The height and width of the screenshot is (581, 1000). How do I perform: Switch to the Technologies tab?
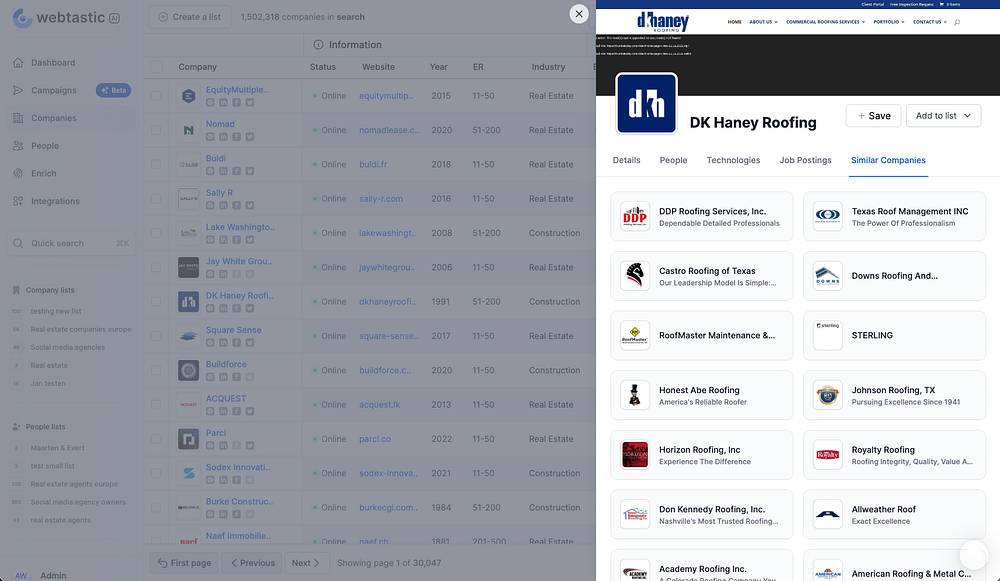[733, 160]
